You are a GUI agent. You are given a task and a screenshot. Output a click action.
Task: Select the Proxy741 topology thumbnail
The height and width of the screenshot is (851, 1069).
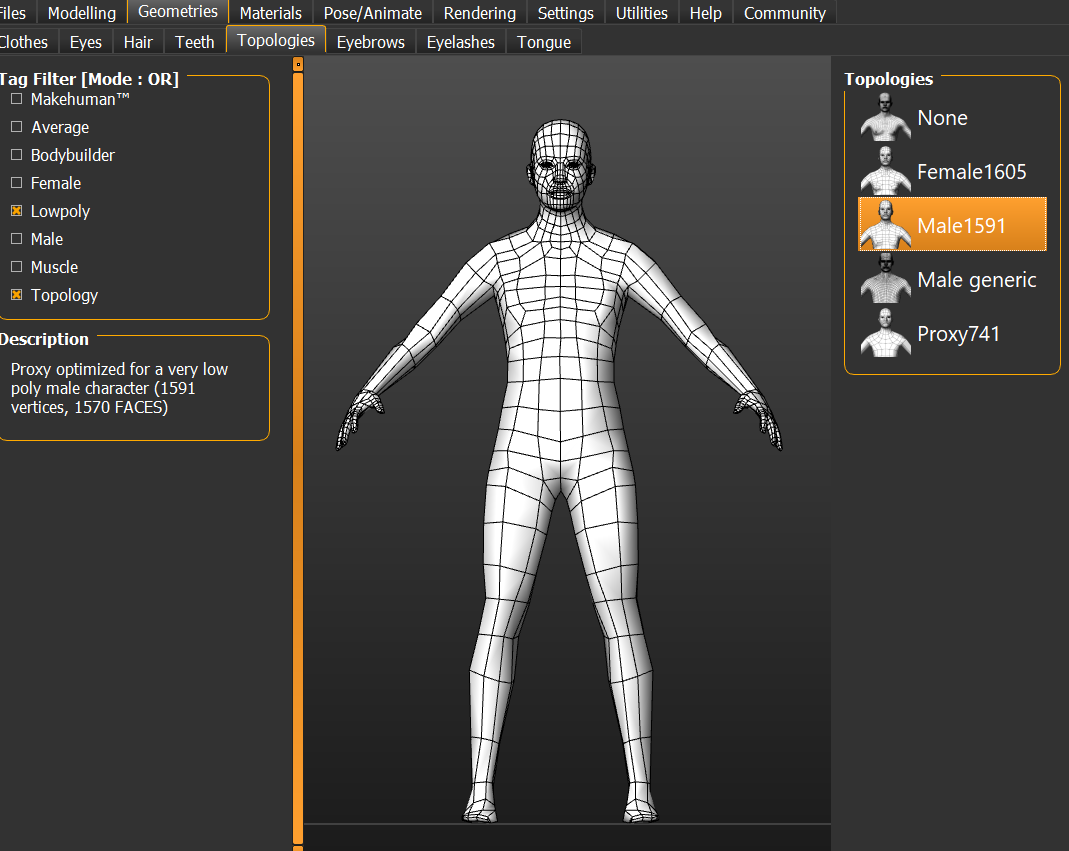tap(886, 333)
